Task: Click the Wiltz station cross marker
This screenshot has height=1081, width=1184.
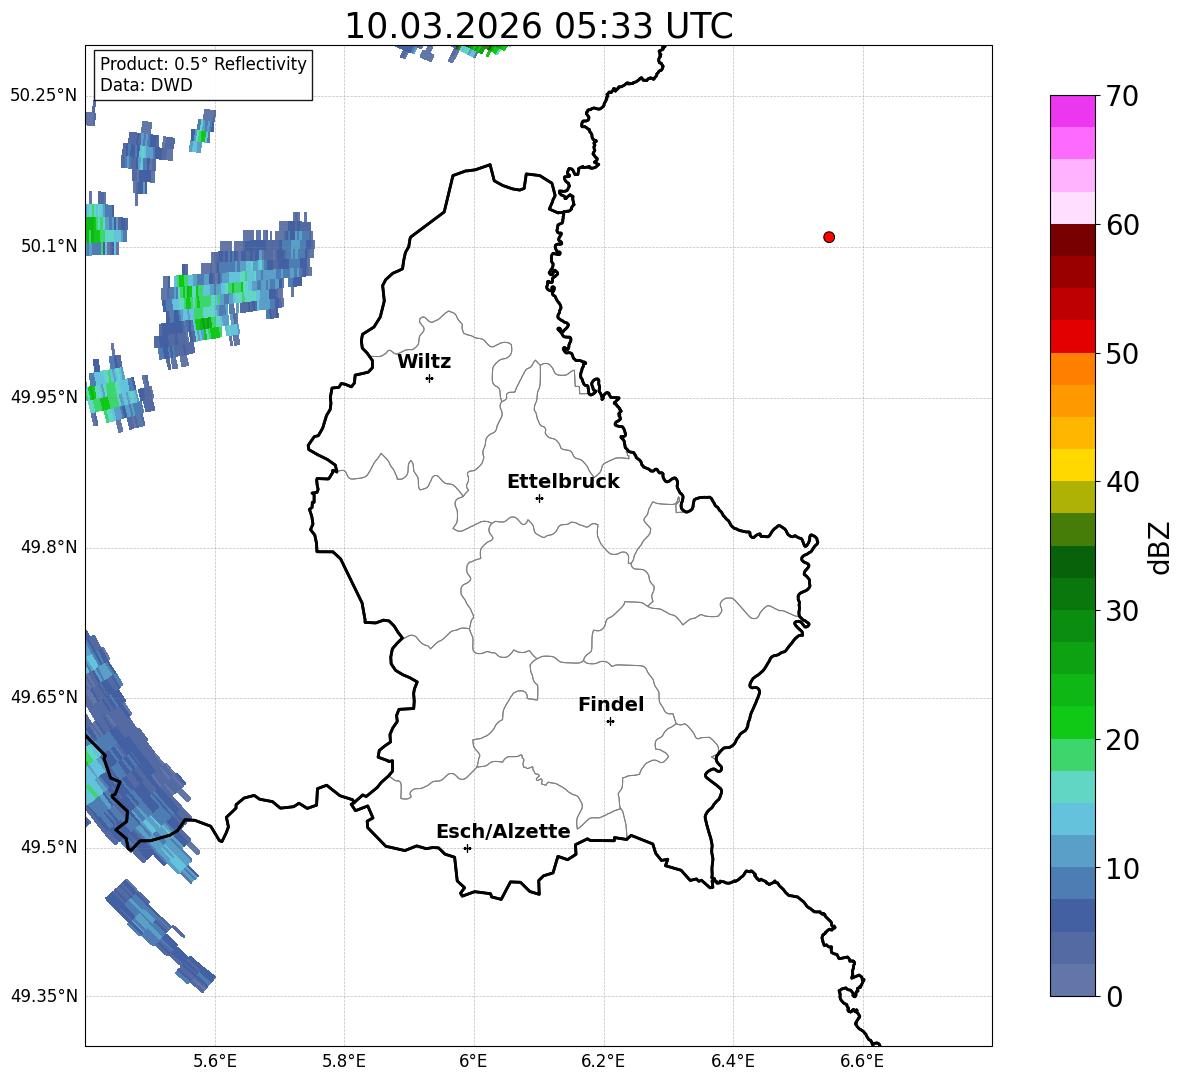Action: point(429,378)
